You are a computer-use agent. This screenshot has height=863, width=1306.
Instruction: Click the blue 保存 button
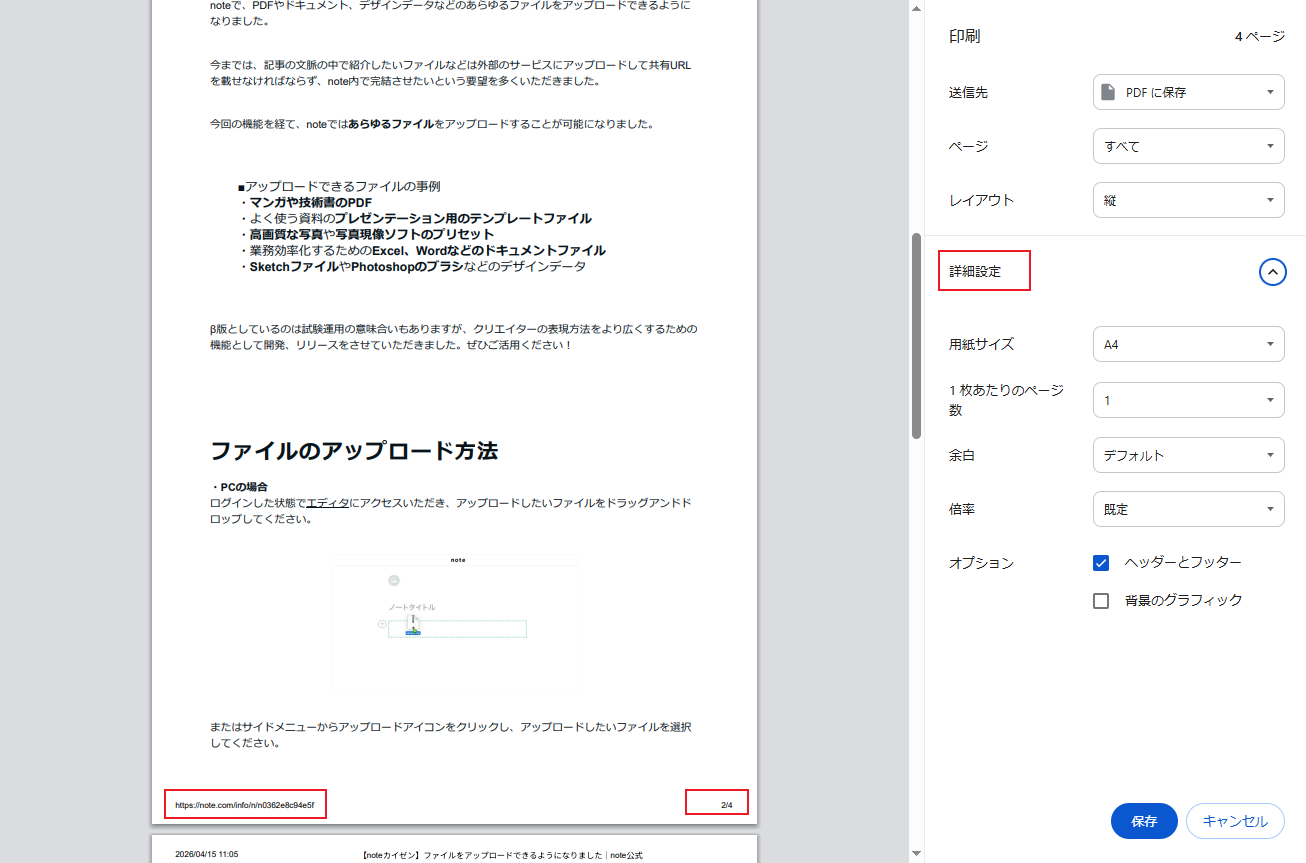(1143, 820)
